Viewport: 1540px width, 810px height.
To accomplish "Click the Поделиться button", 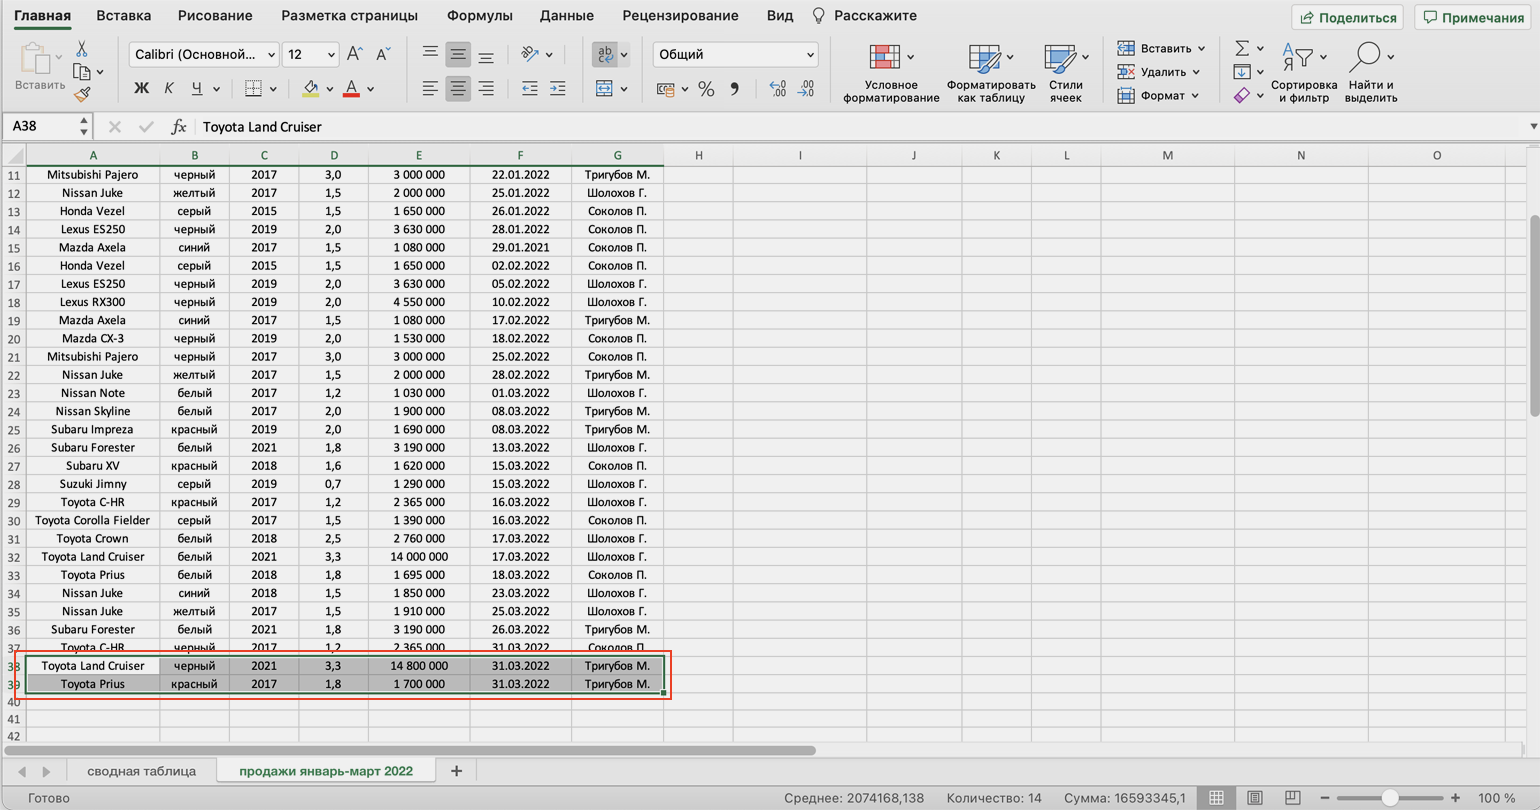I will (x=1348, y=17).
